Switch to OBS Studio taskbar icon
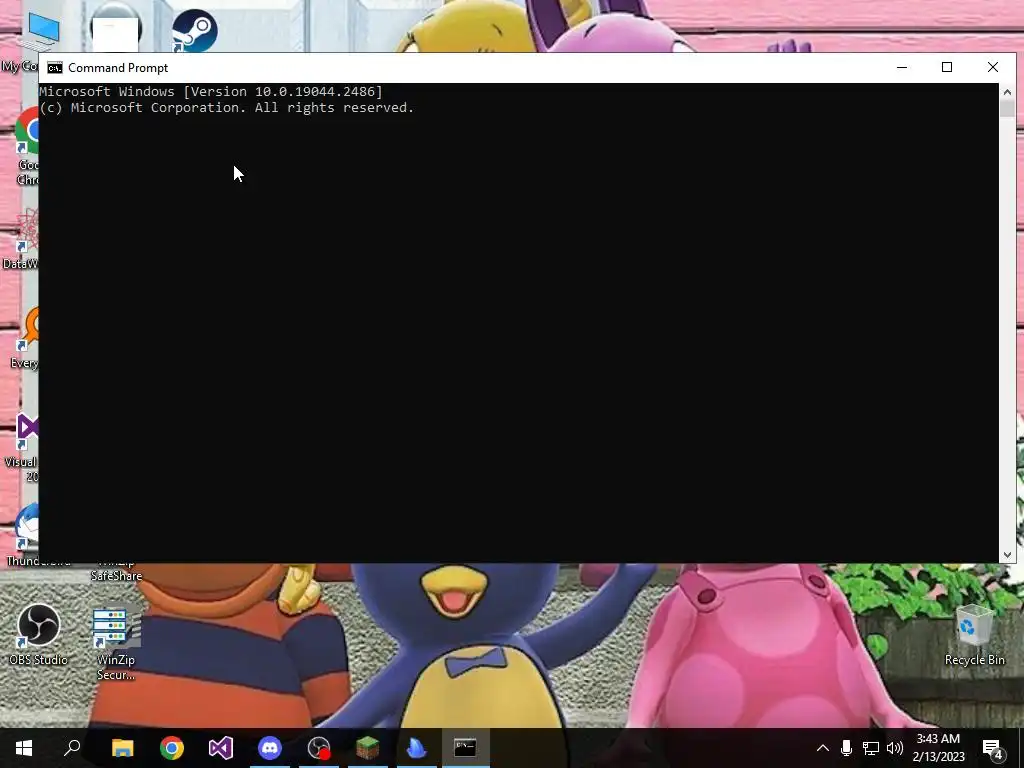1024x768 pixels. click(319, 748)
